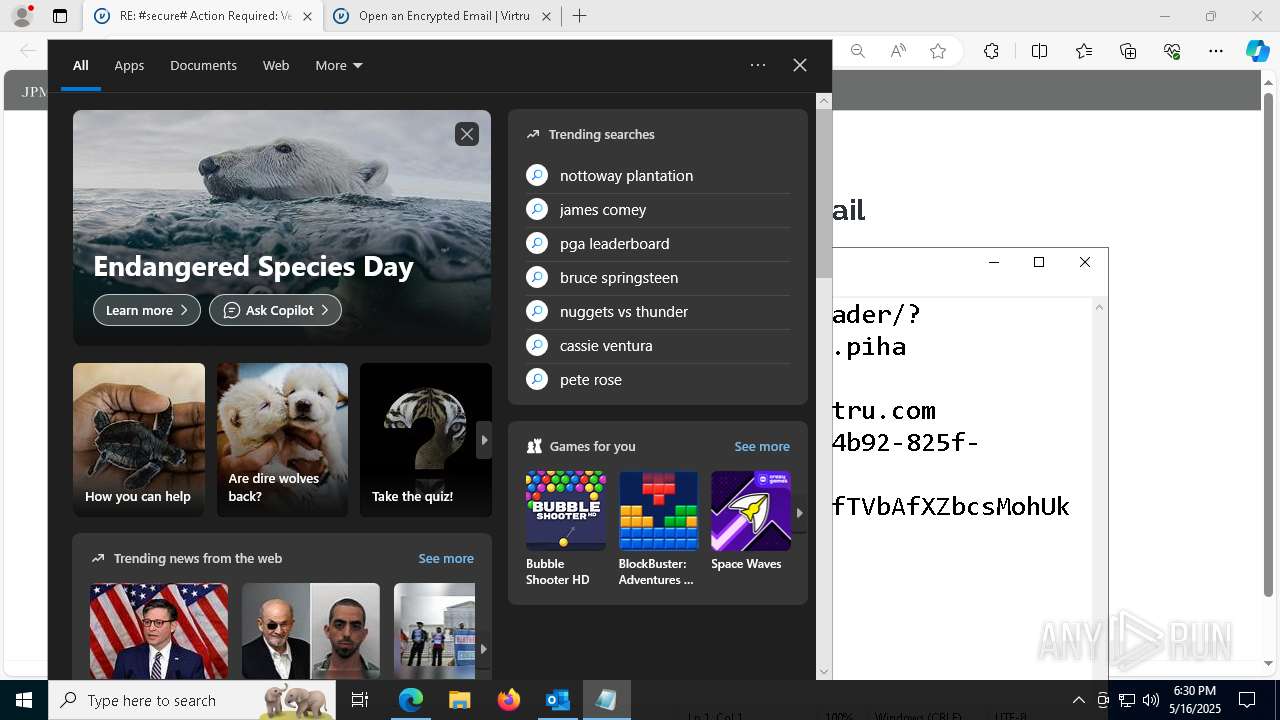Viewport: 1280px width, 720px height.
Task: Open 'How you can help' card
Action: (x=139, y=440)
